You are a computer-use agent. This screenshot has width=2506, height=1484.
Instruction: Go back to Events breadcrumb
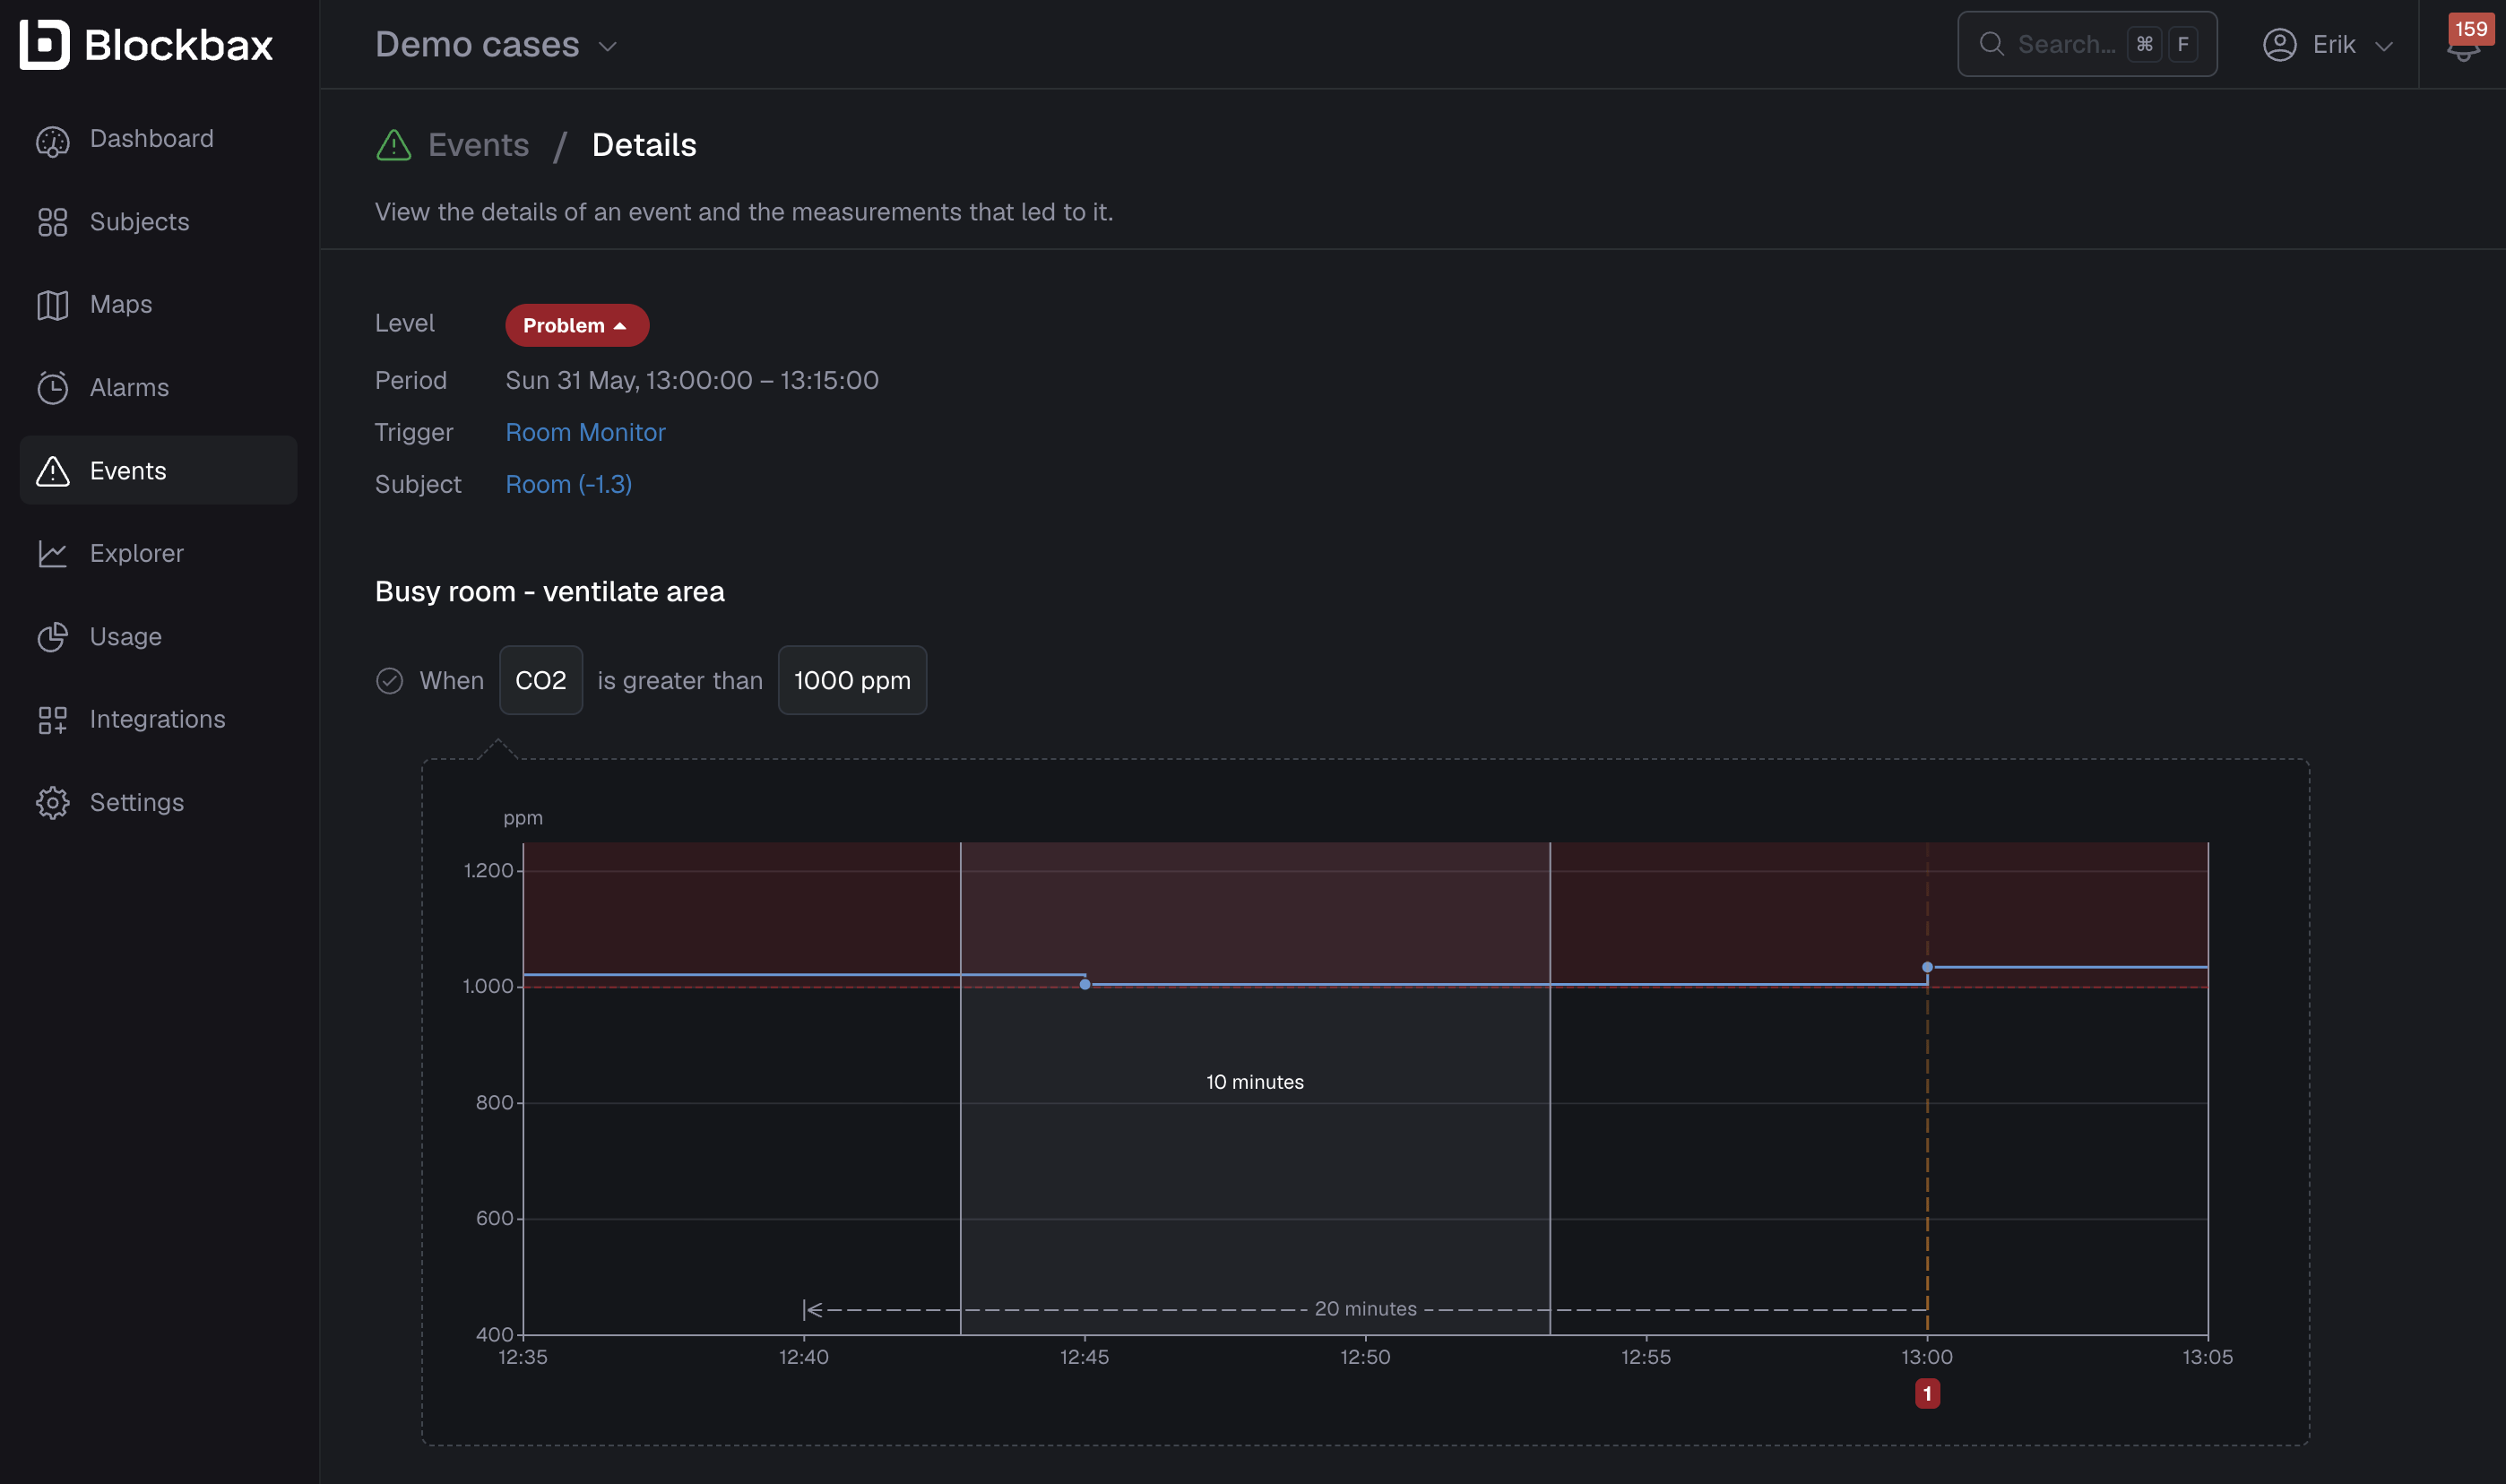point(479,146)
